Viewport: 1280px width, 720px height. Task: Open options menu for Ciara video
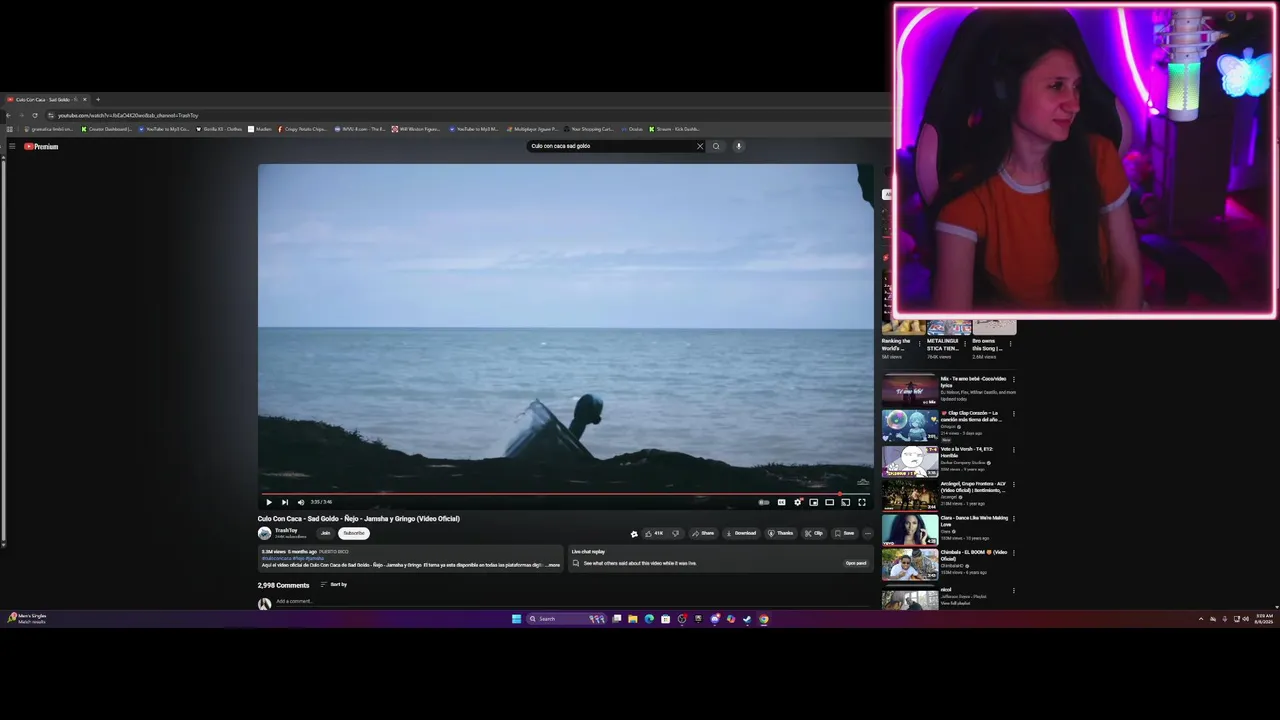[1013, 519]
